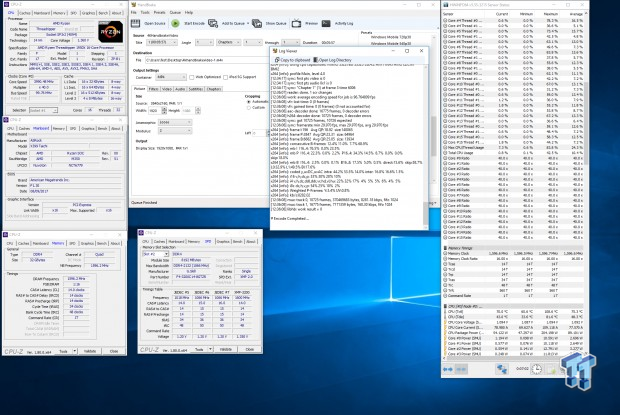Click the Total CPU Usage row icon
620x415 pixels.
[x=445, y=153]
